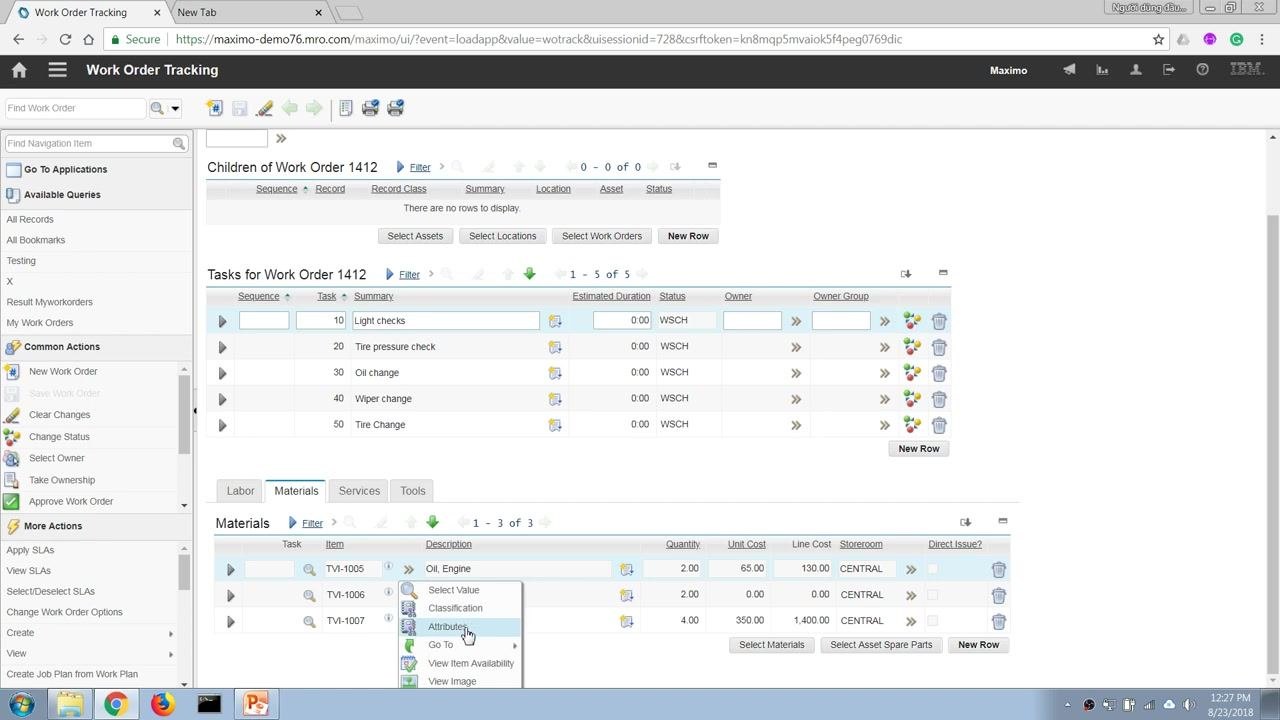1280x720 pixels.
Task: Expand the TVI-1007 material row details
Action: (x=230, y=621)
